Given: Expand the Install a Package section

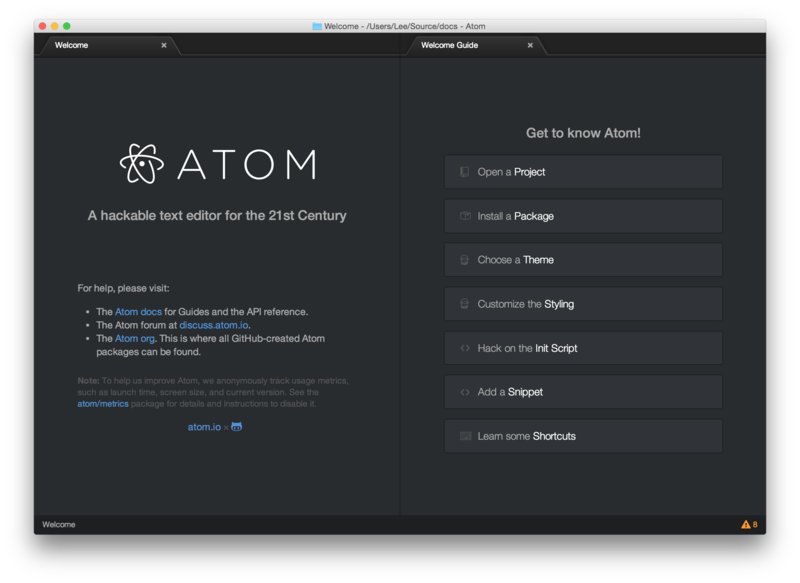Looking at the screenshot, I should point(583,216).
